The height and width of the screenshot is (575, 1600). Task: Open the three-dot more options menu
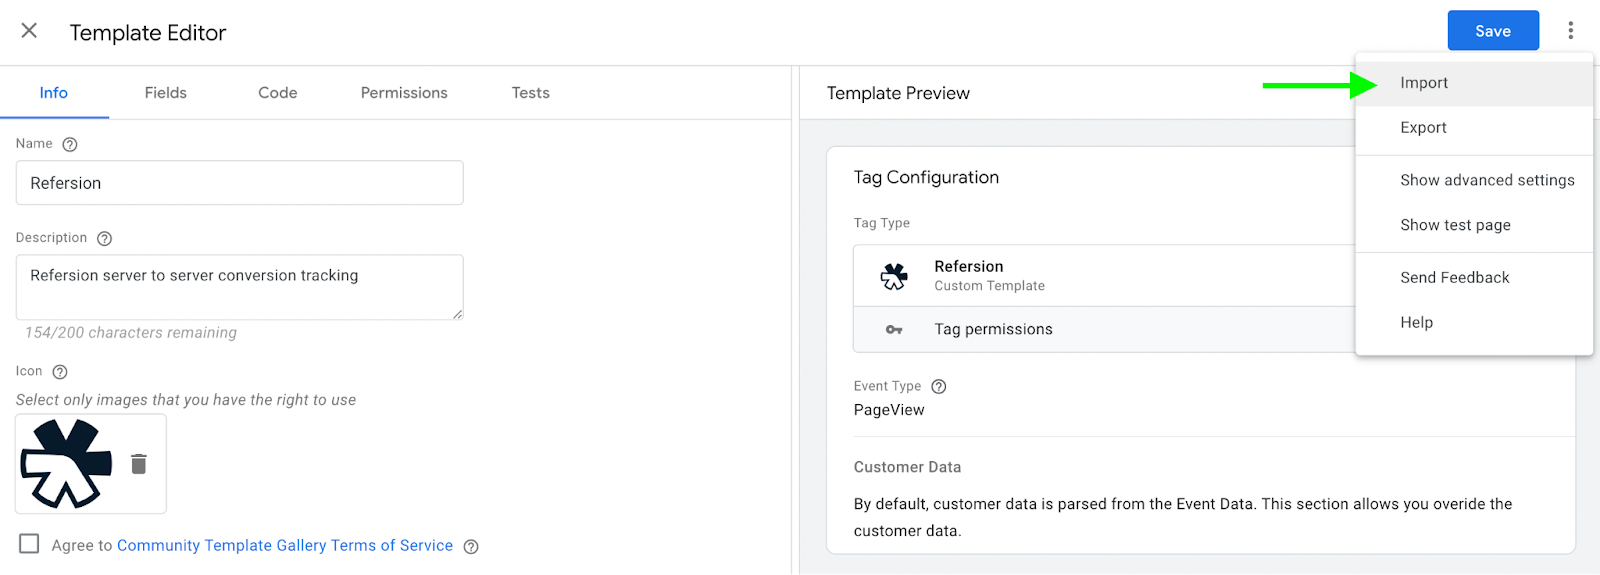tap(1571, 31)
